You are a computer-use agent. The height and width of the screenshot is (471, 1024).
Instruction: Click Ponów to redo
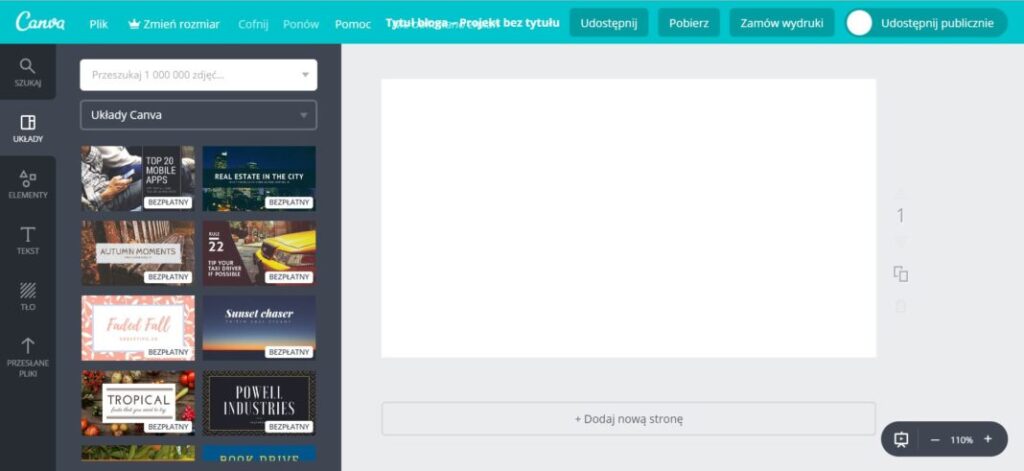(x=301, y=24)
